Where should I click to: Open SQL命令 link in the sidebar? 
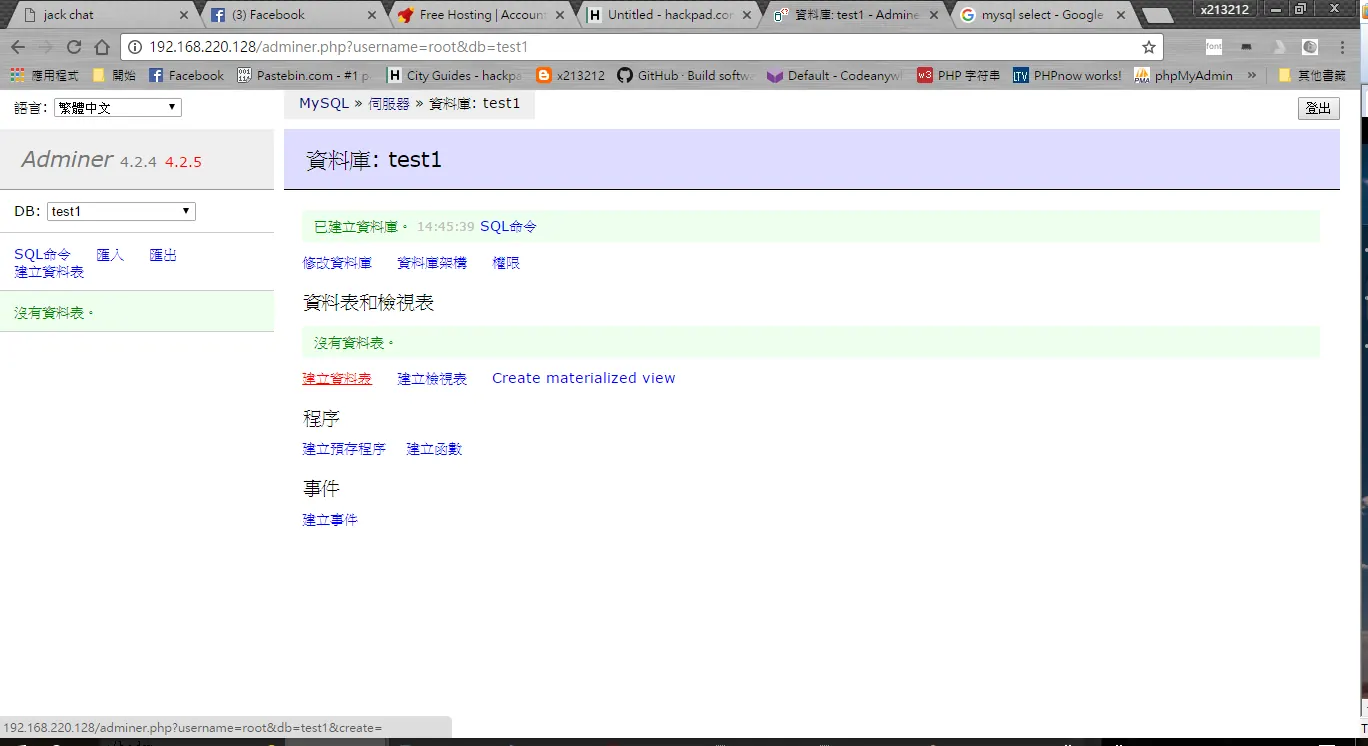point(43,255)
